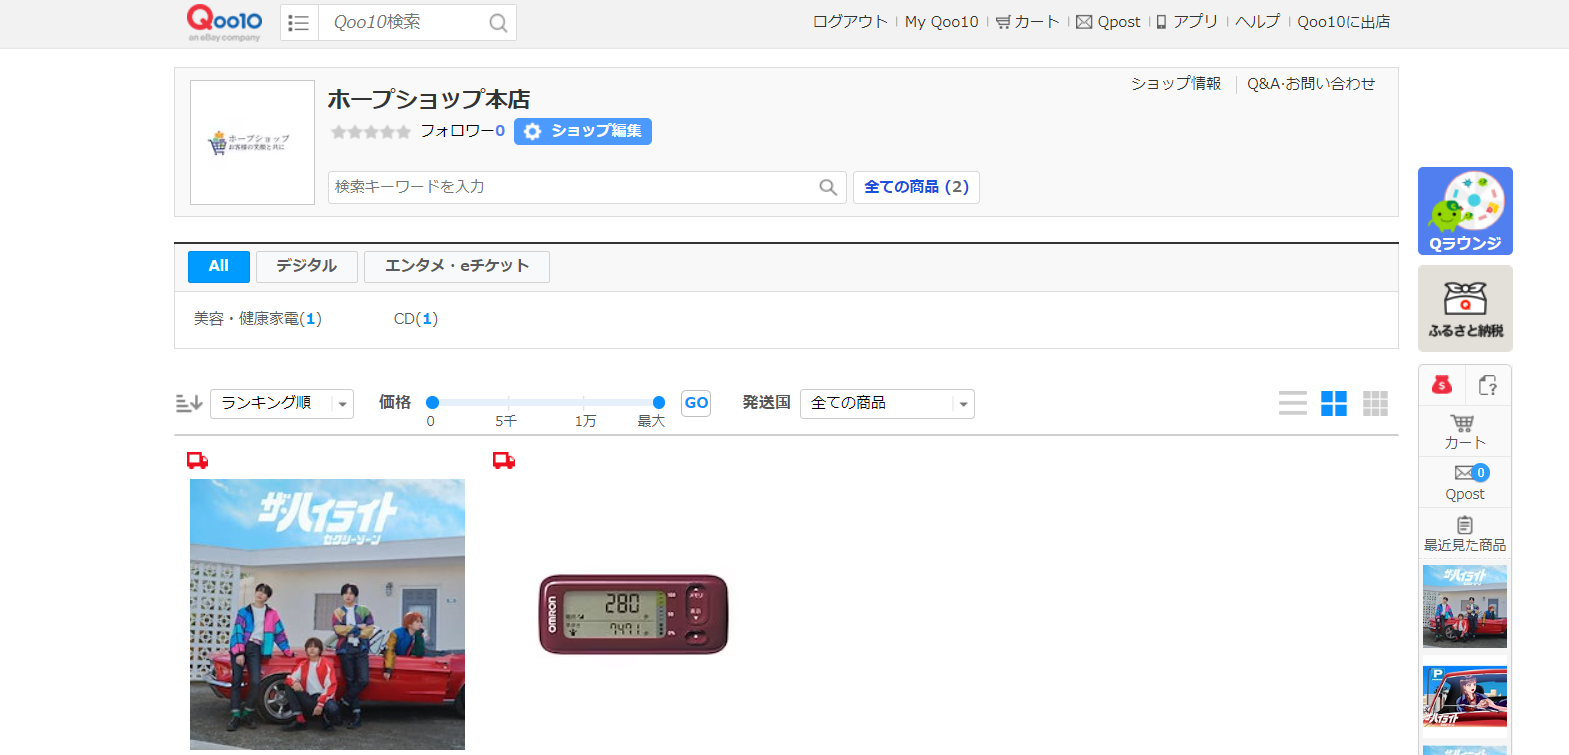Click the help question icon in sidebar

(x=1488, y=385)
